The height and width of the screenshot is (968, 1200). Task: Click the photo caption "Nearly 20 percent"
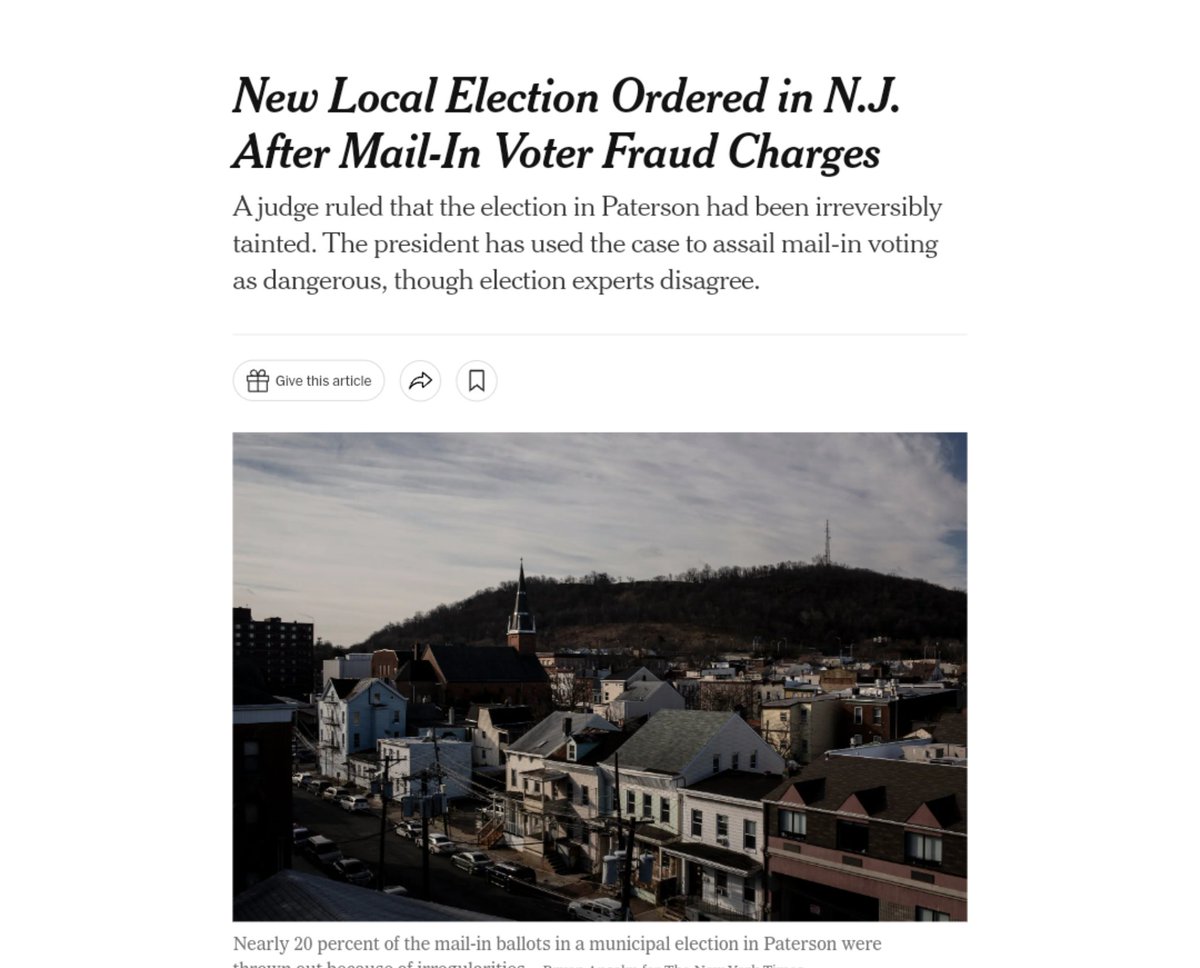click(x=556, y=944)
